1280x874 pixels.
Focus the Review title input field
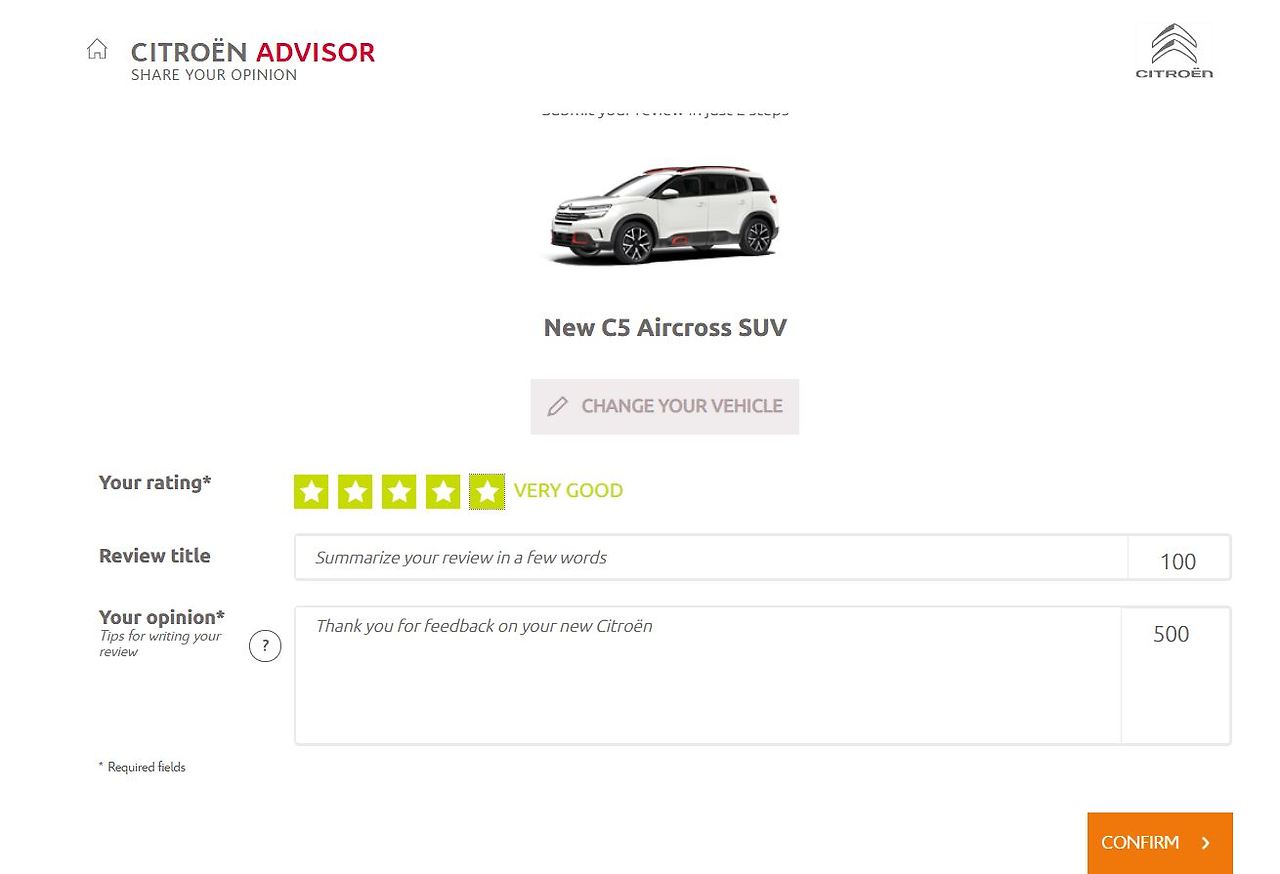pos(711,557)
